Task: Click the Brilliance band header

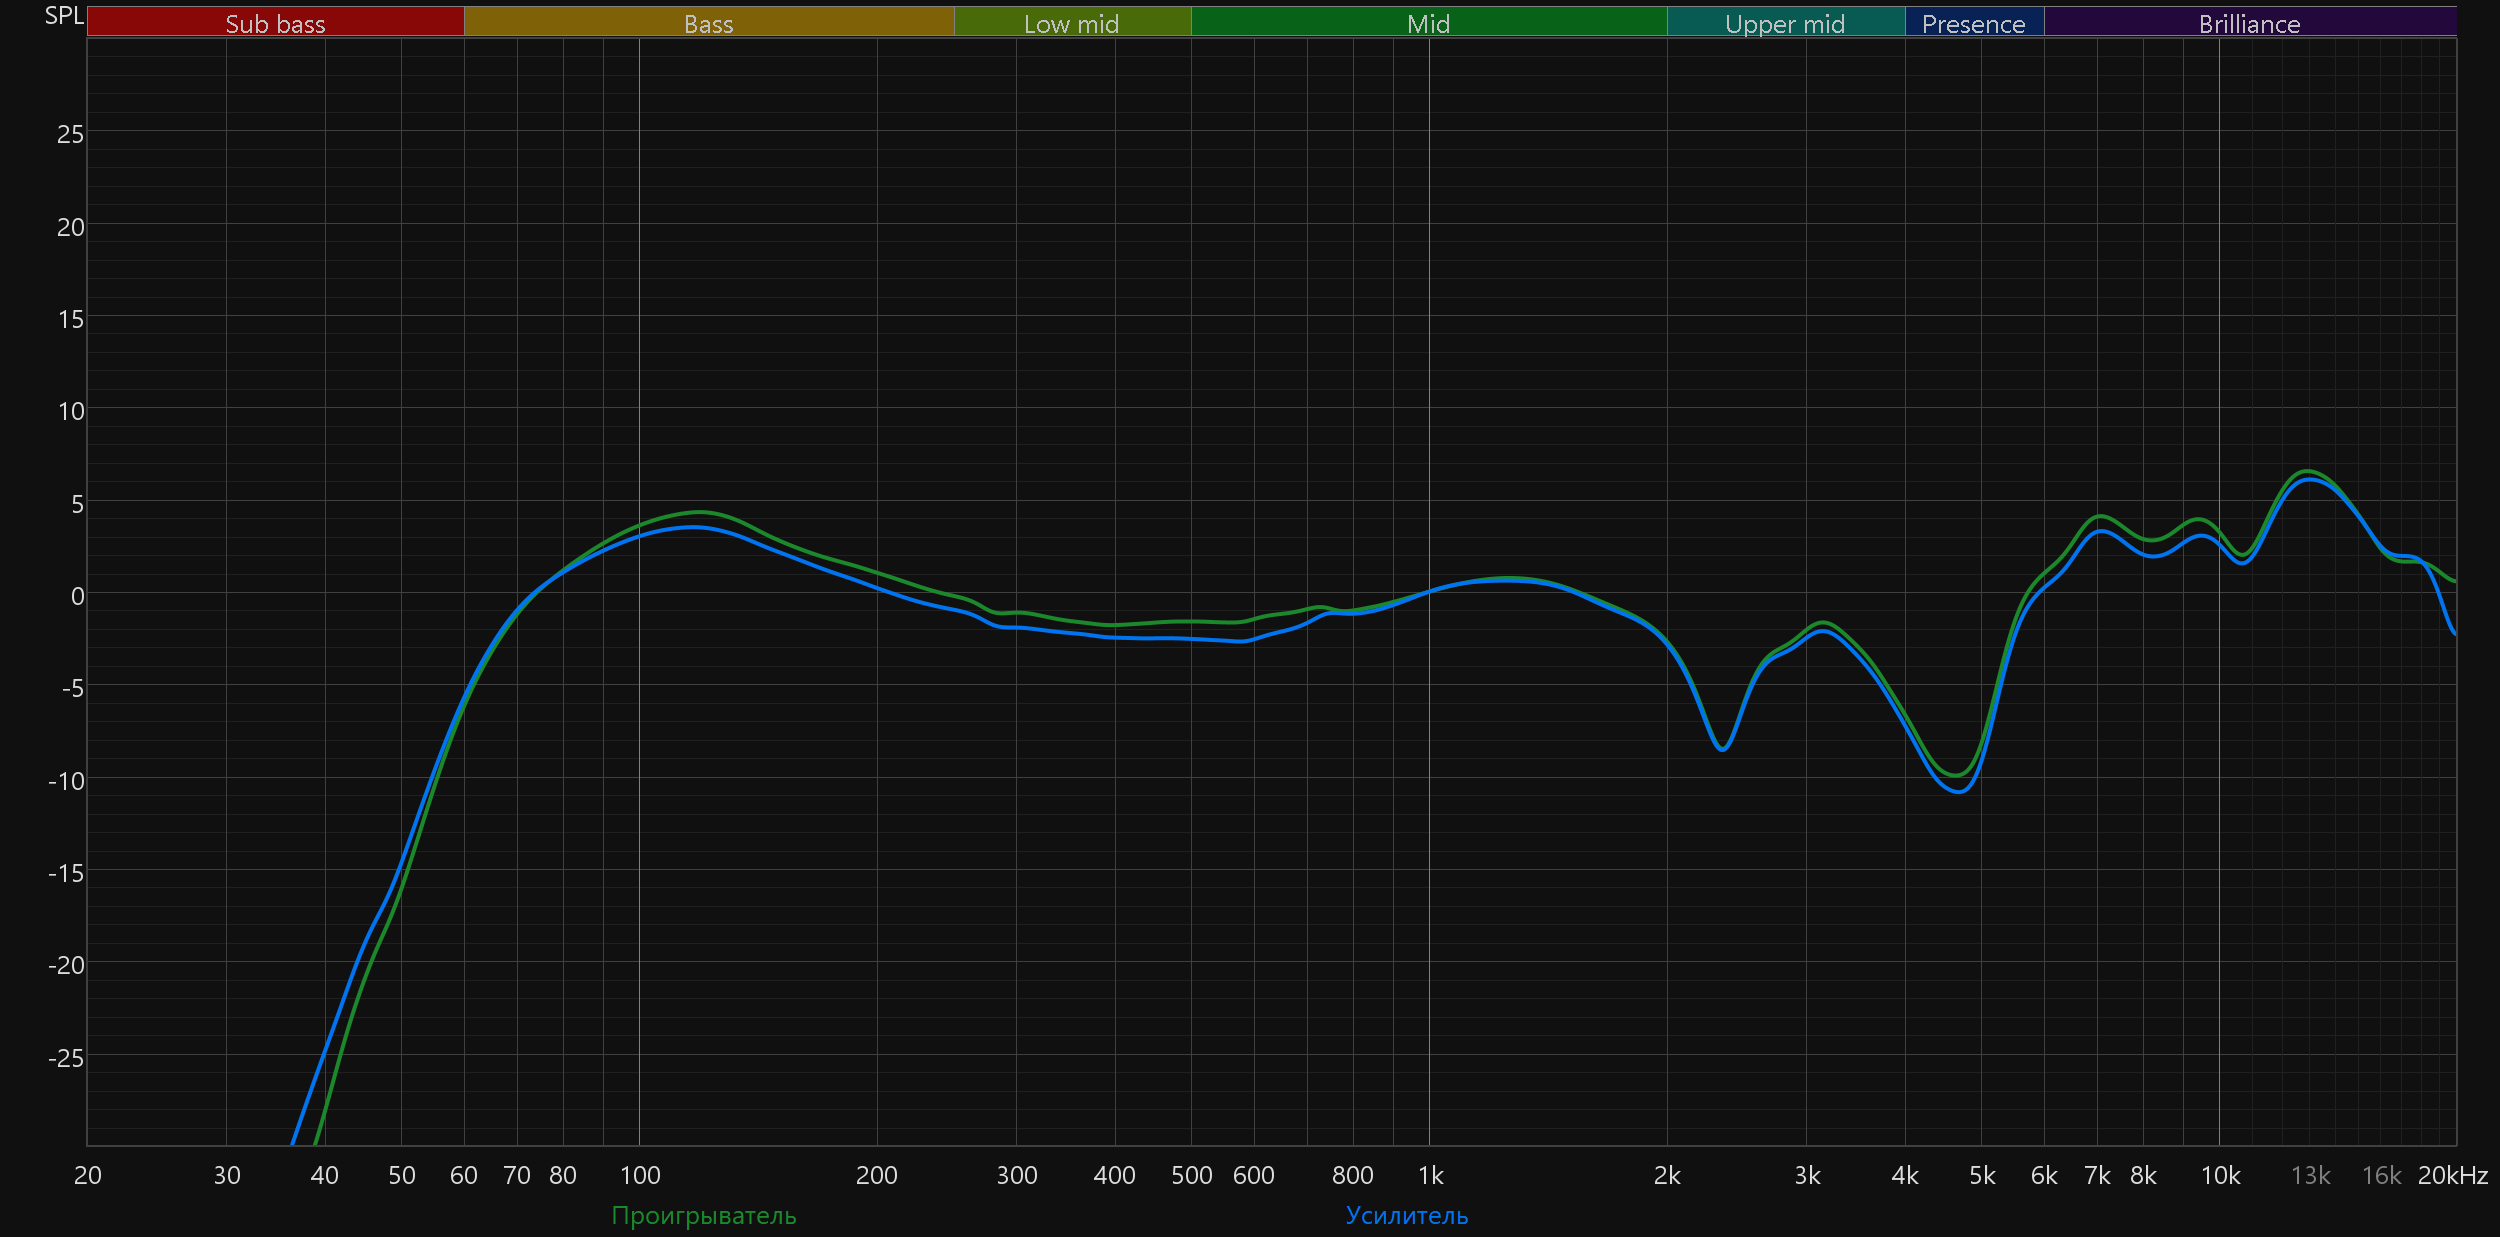Action: [x=2249, y=23]
